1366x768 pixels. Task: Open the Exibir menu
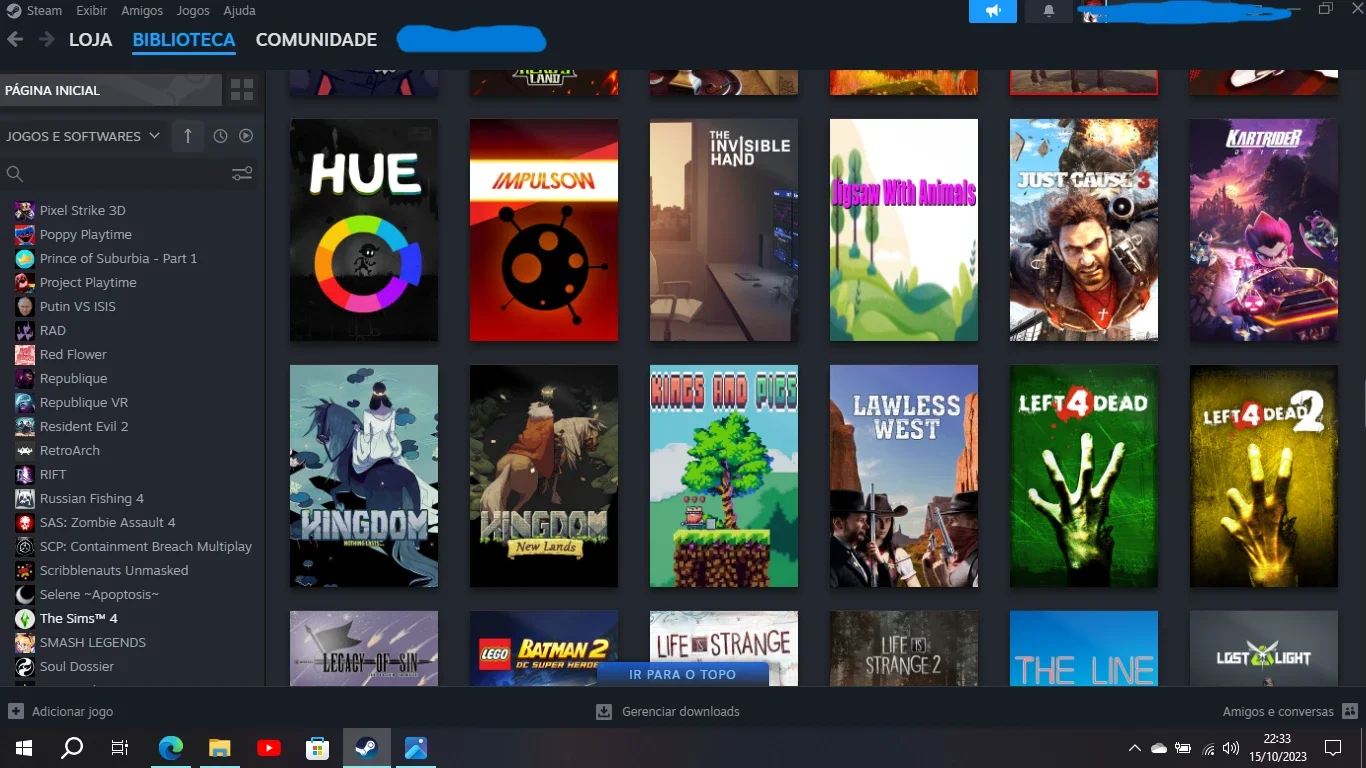91,10
